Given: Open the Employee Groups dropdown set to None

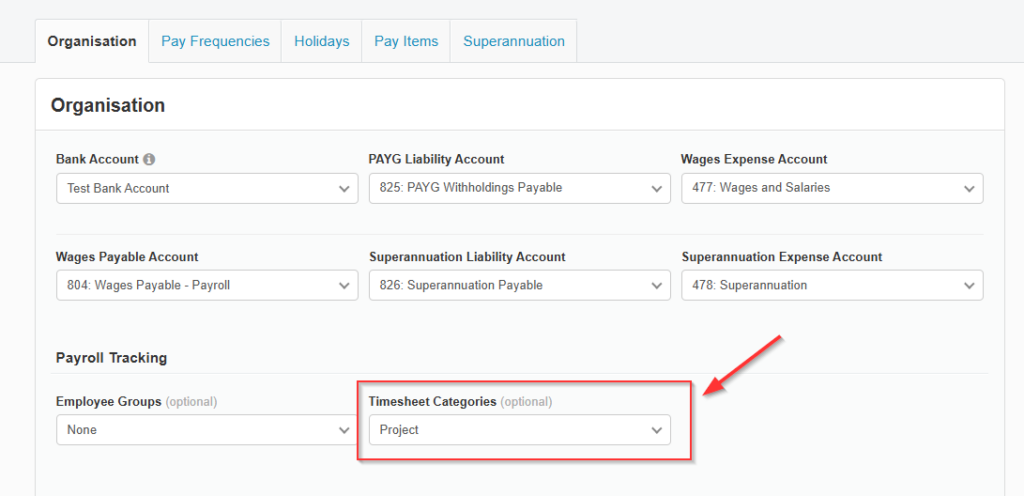Looking at the screenshot, I should [x=206, y=430].
